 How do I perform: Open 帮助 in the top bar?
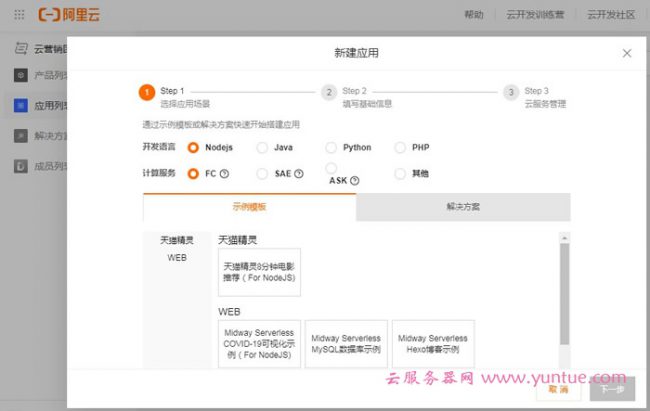coord(474,15)
